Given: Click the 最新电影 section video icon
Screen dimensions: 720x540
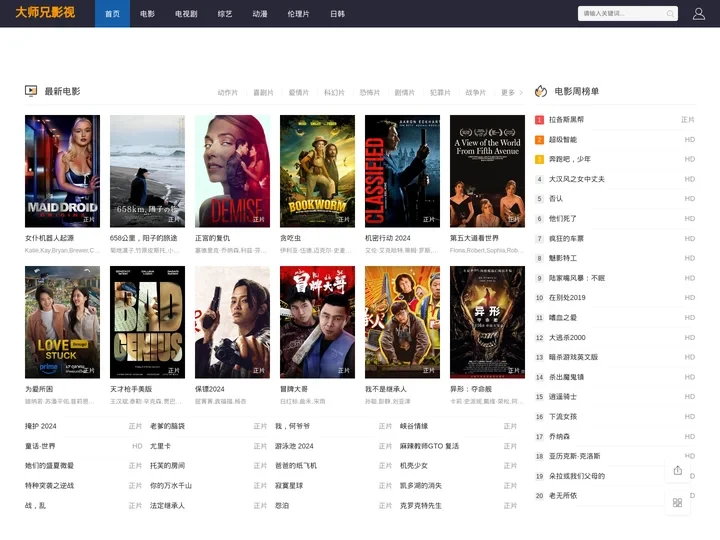Looking at the screenshot, I should [x=31, y=91].
